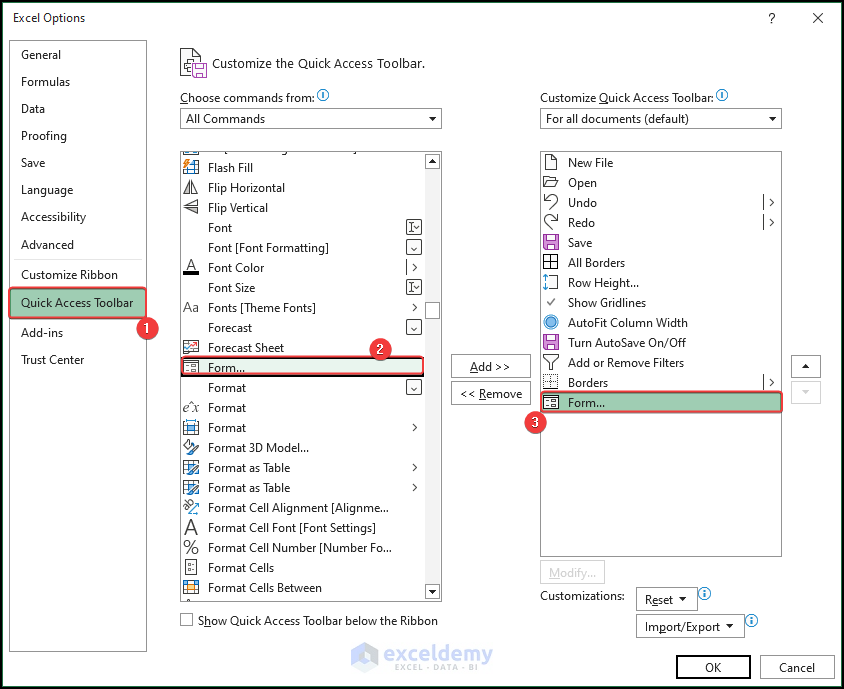Select the Save toolbar icon

click(551, 242)
